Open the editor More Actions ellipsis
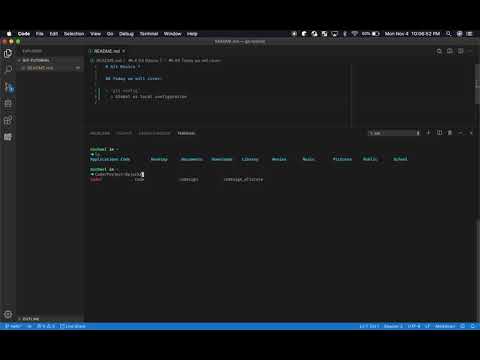Screen dimensions: 480x360 (x=470, y=51)
